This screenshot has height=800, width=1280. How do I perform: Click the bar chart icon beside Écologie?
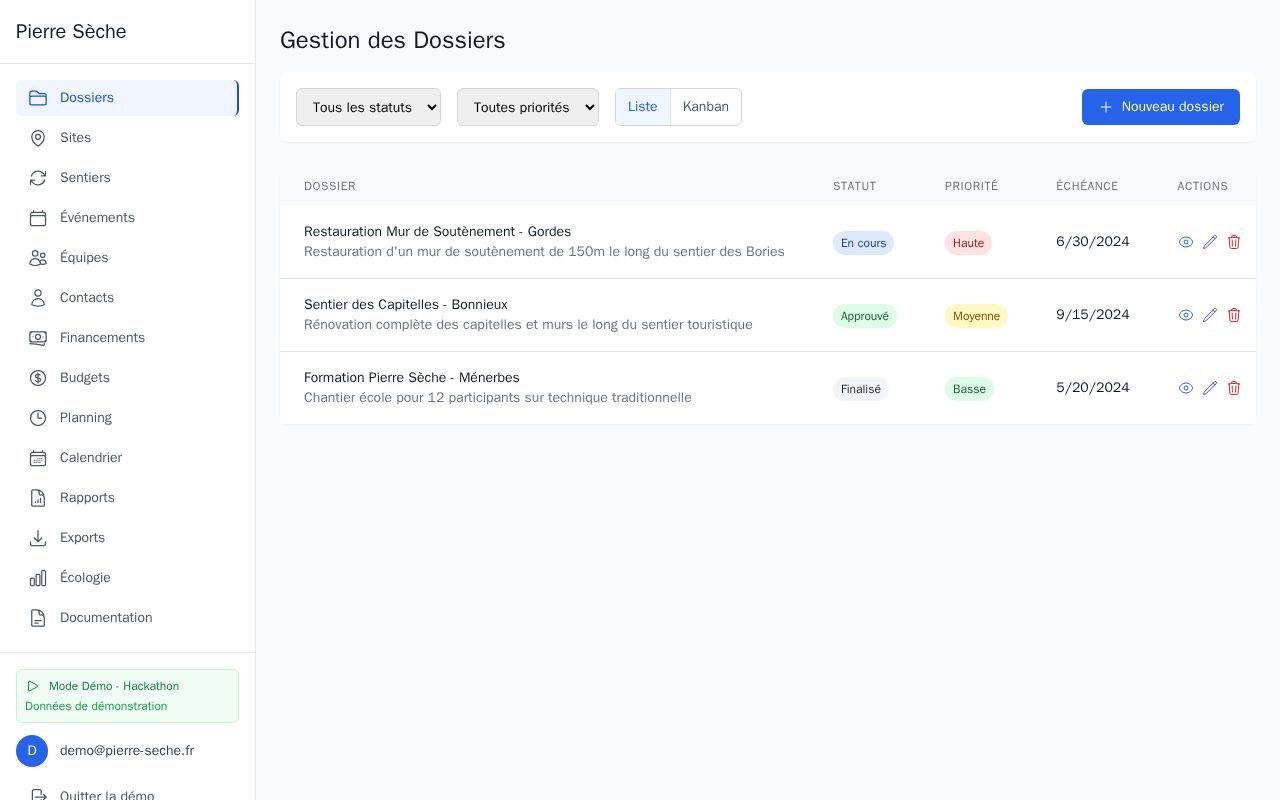(x=38, y=578)
